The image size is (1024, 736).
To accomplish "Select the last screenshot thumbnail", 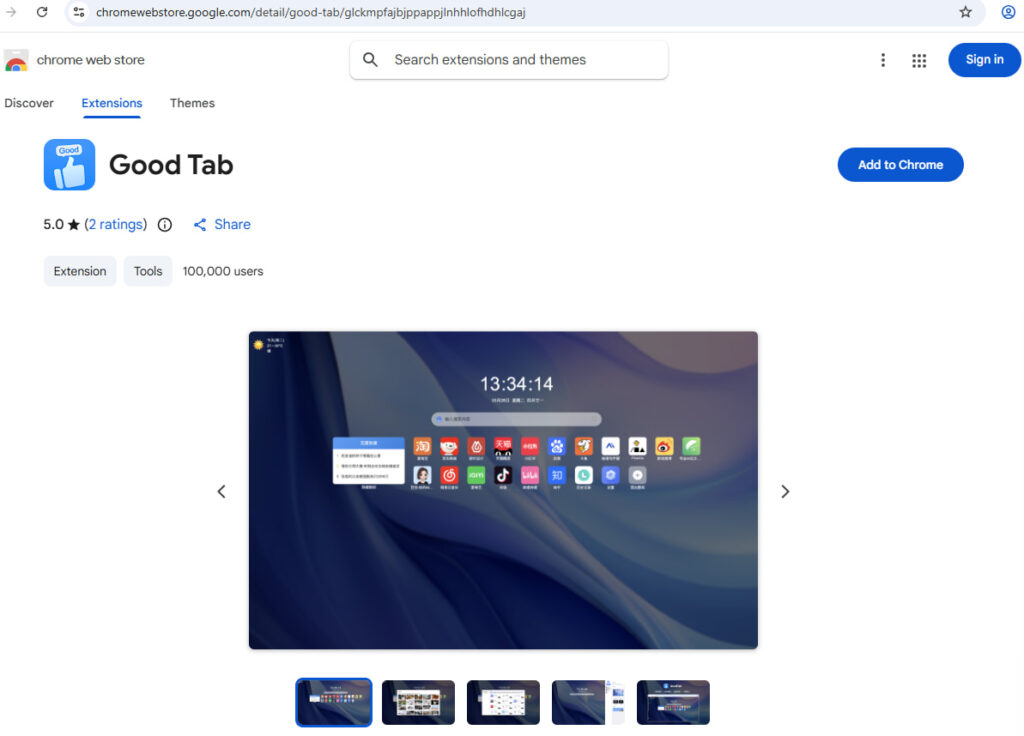I will click(673, 702).
